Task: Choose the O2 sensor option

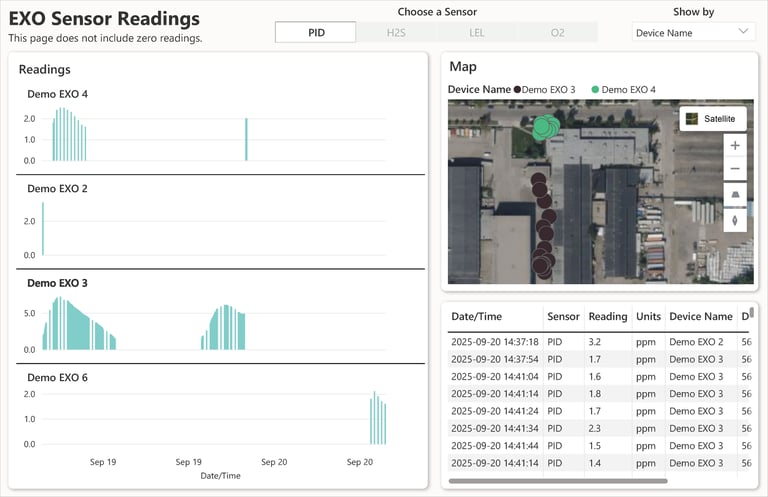Action: [x=557, y=32]
